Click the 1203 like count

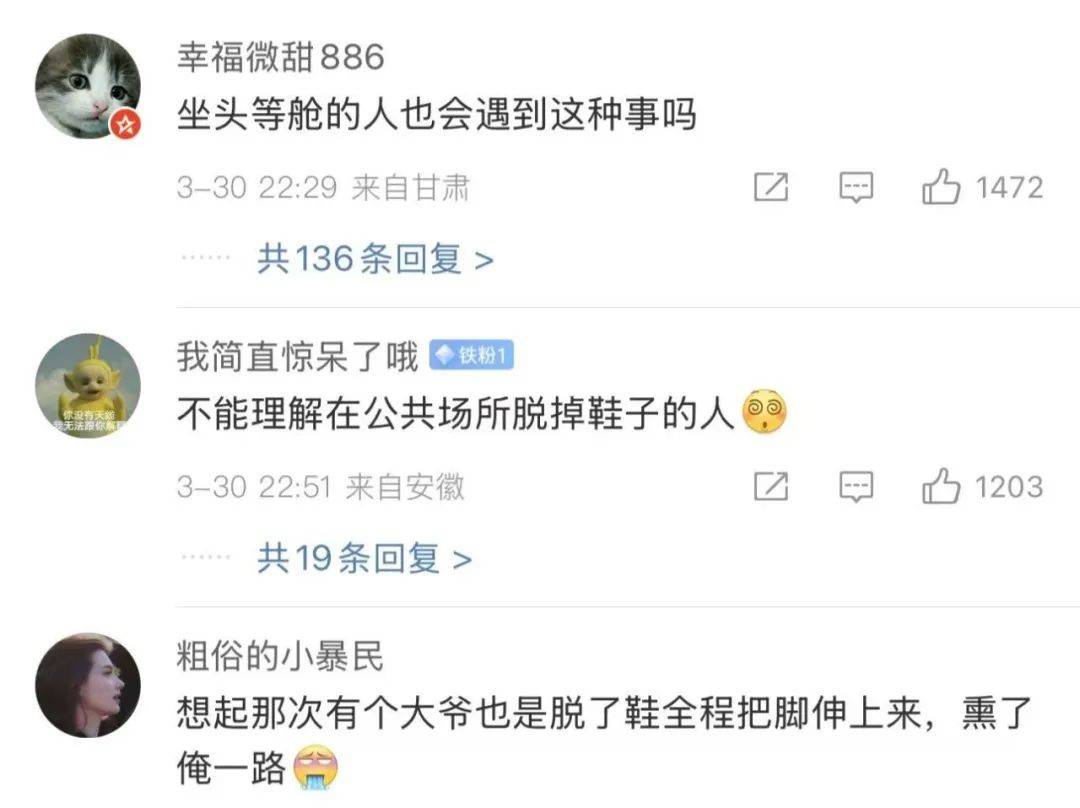click(x=1009, y=487)
